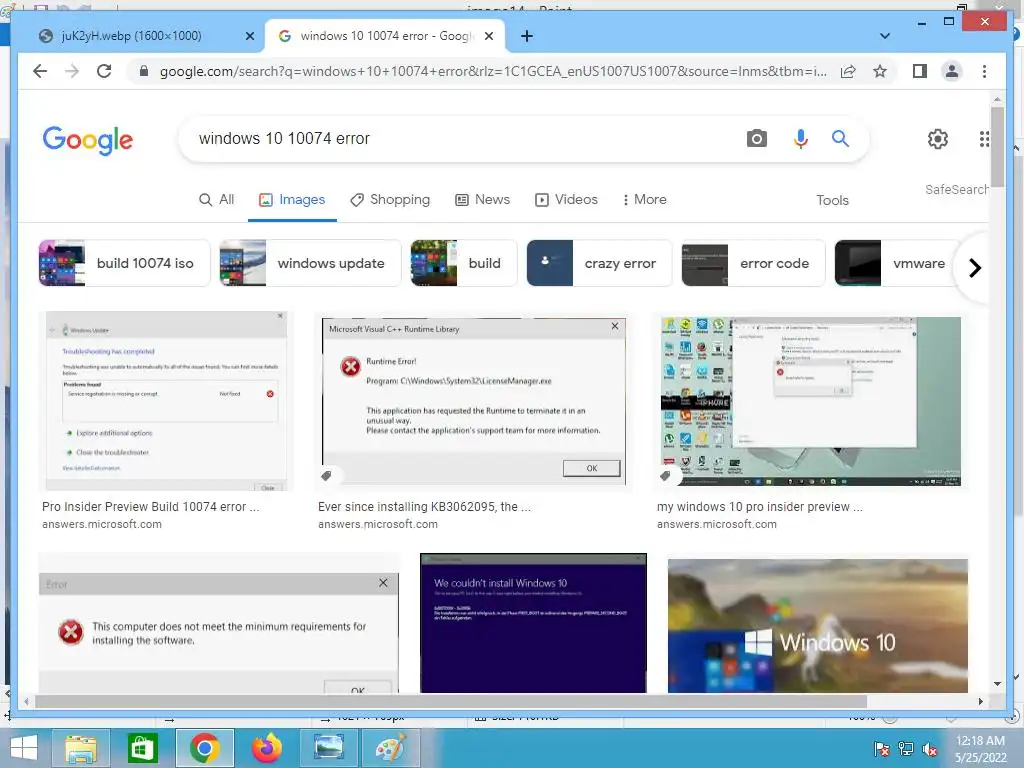Launch the Store app from the taskbar
This screenshot has height=768, width=1024.
[142, 748]
